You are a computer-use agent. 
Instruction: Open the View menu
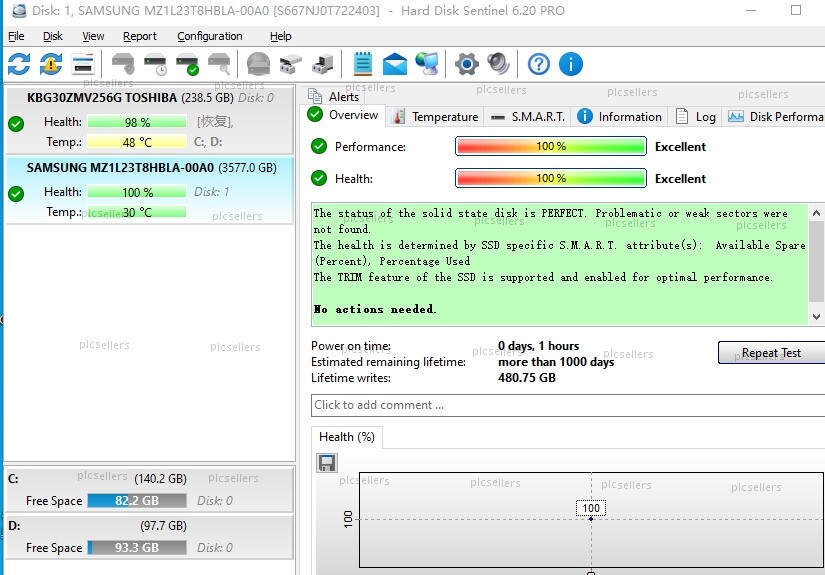tap(93, 36)
